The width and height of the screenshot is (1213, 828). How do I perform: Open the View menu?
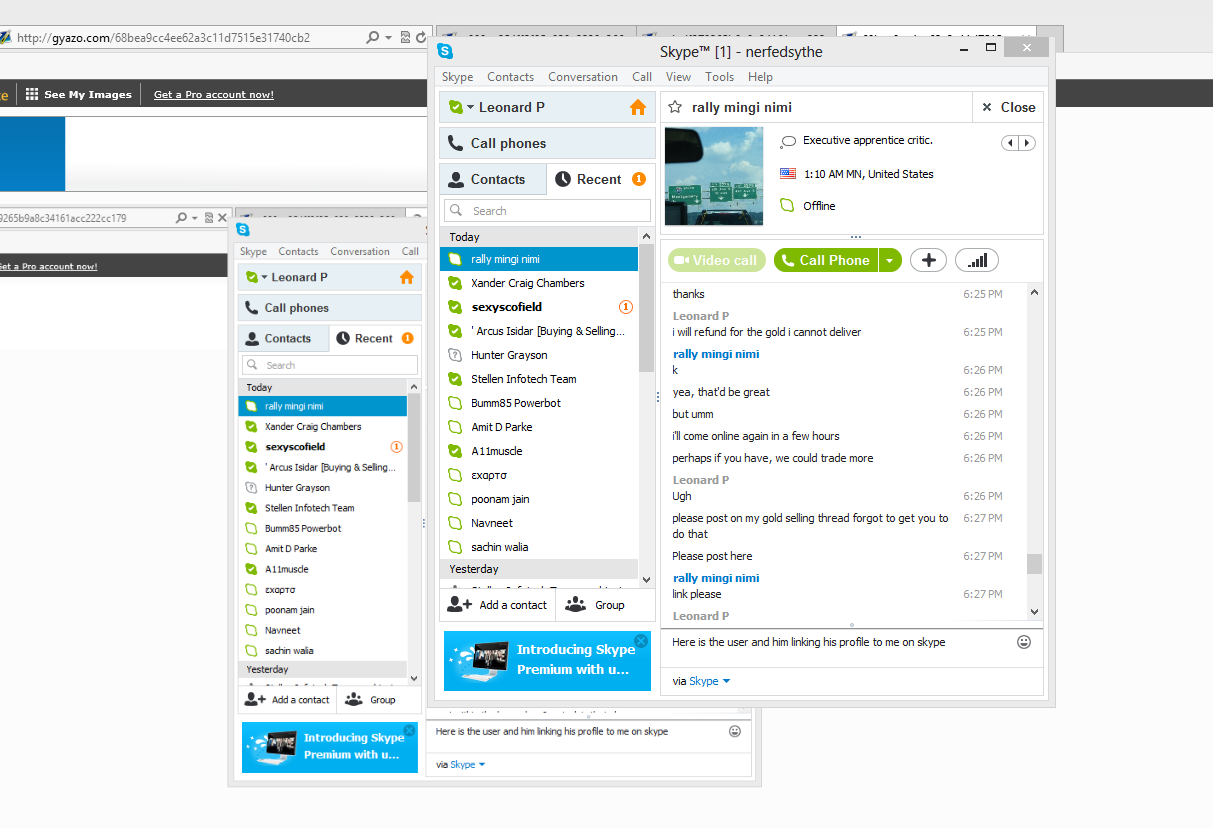pos(678,77)
